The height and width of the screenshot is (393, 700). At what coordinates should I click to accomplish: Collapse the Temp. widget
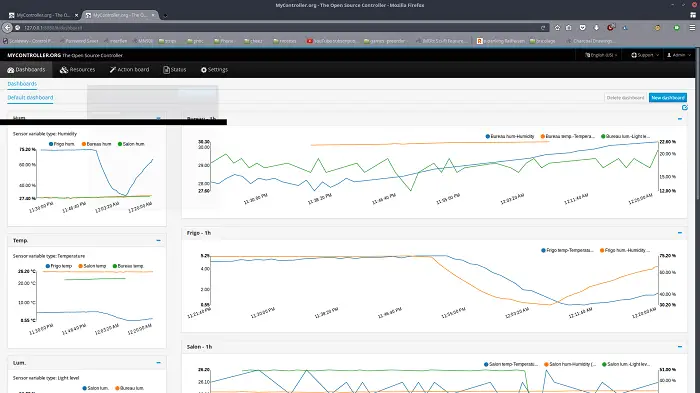click(158, 241)
